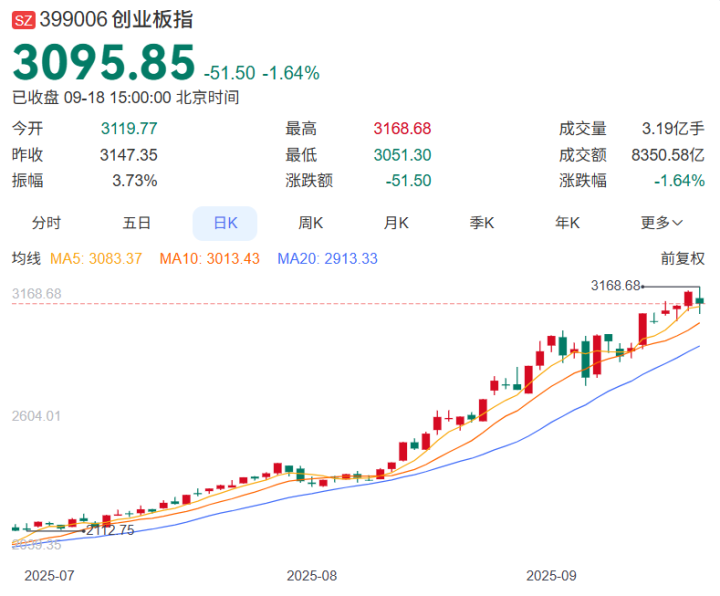Viewport: 720px width, 596px height.
Task: Click the 2025-09 date axis label
Action: coord(551,576)
